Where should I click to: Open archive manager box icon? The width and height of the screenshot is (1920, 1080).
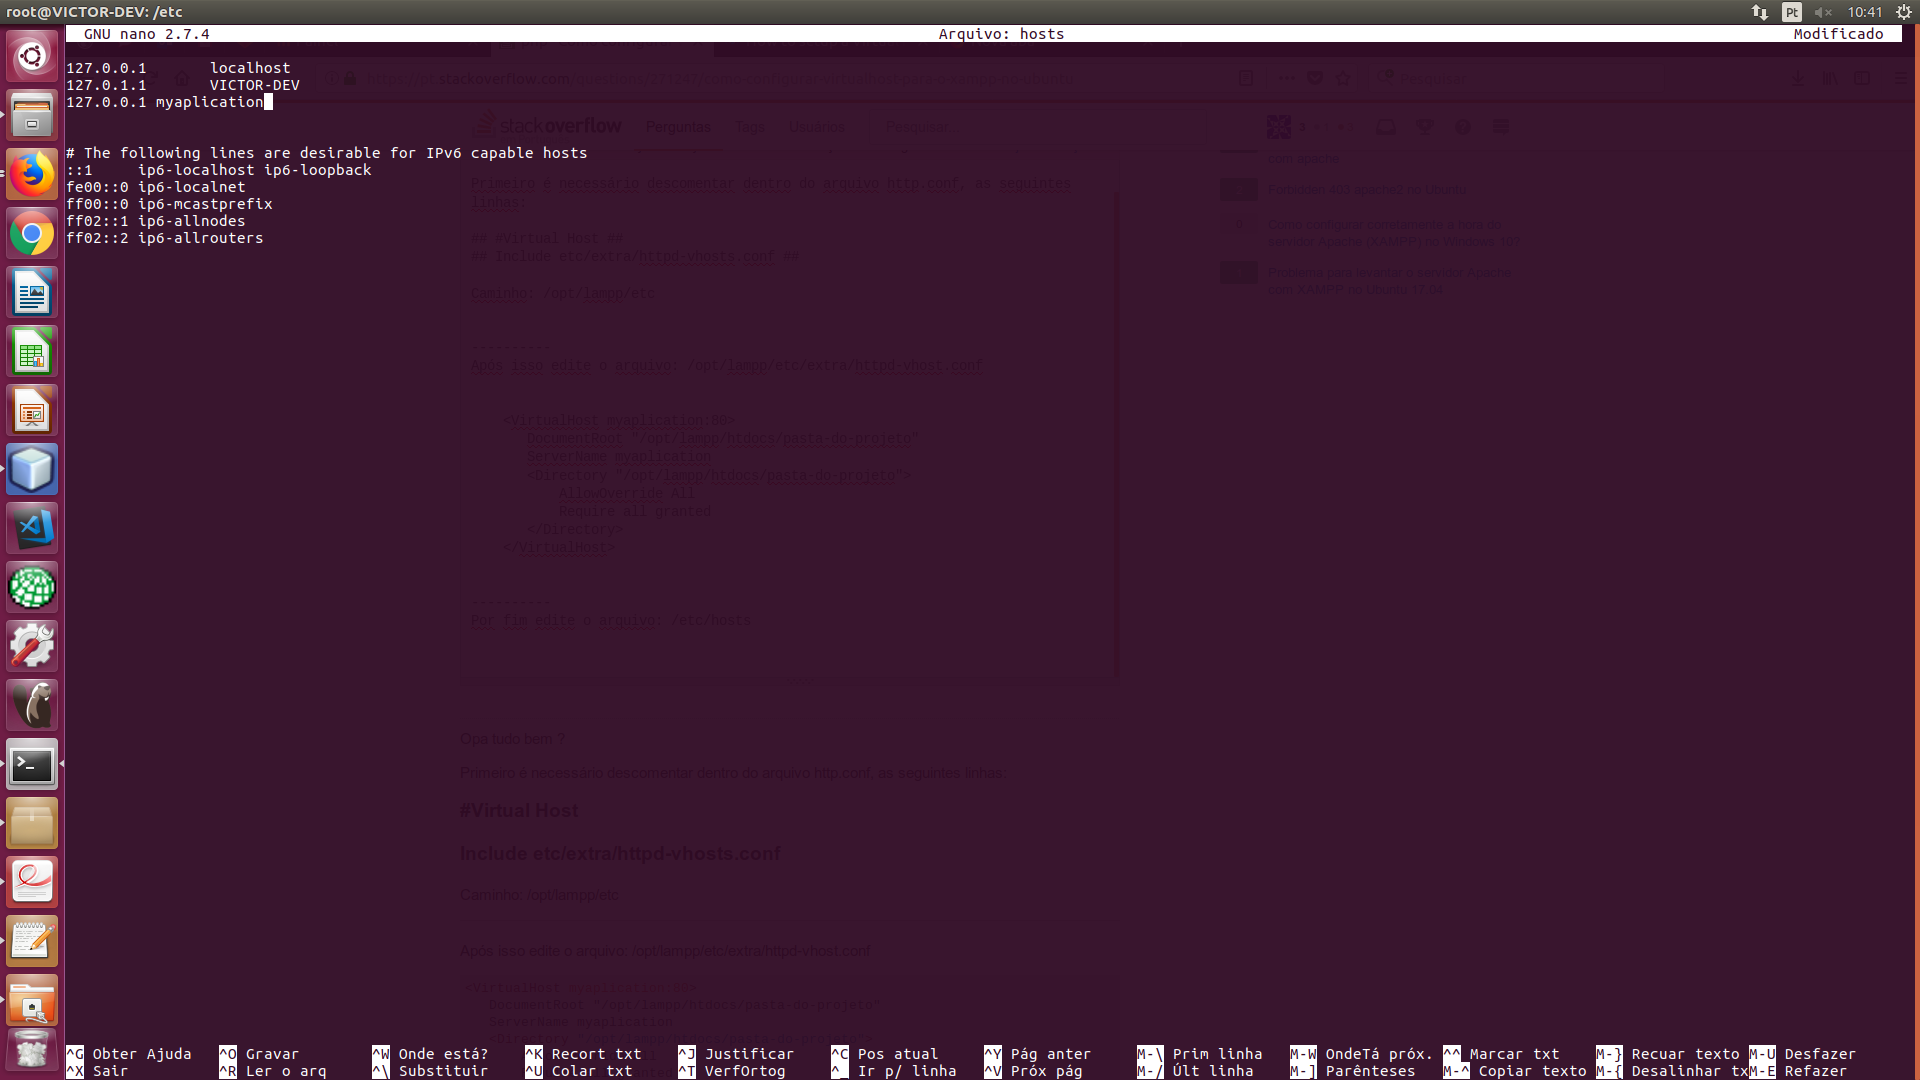point(32,823)
